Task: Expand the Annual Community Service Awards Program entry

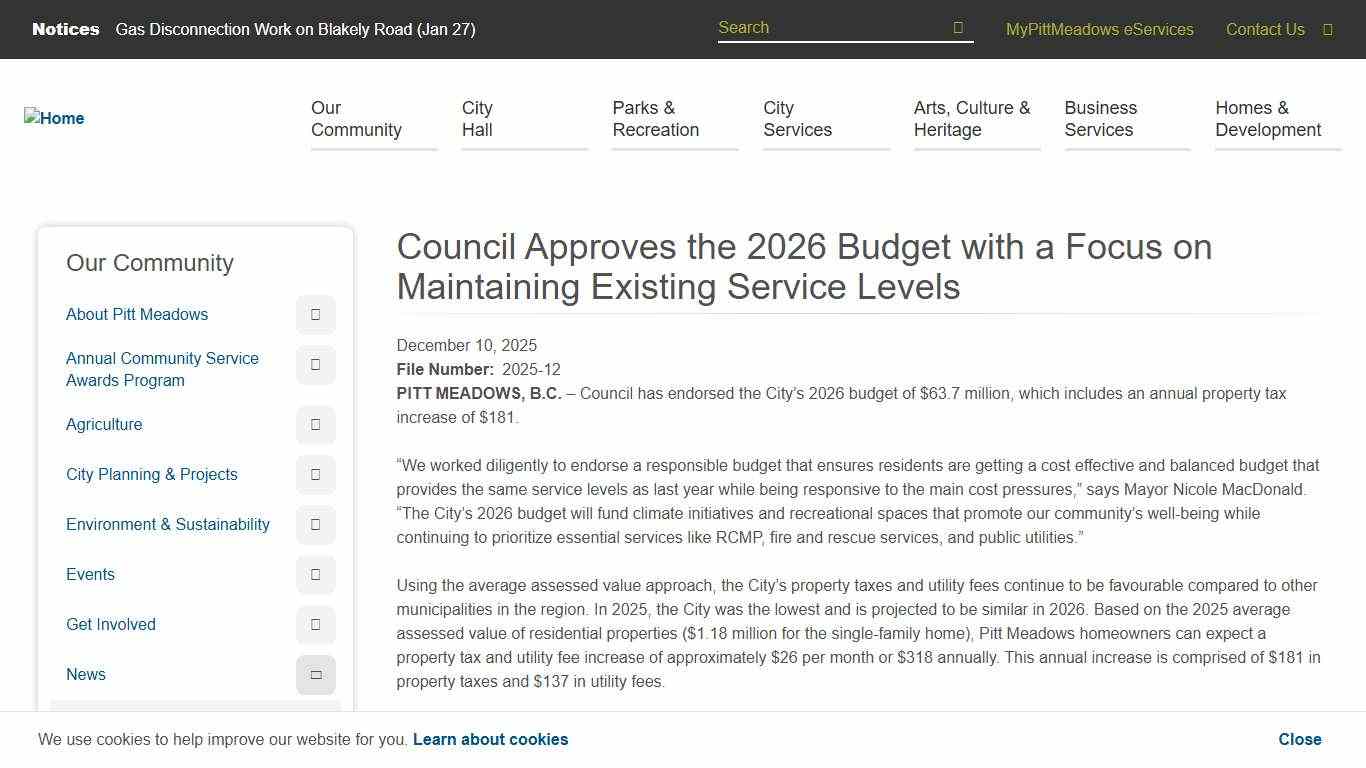Action: [x=315, y=364]
